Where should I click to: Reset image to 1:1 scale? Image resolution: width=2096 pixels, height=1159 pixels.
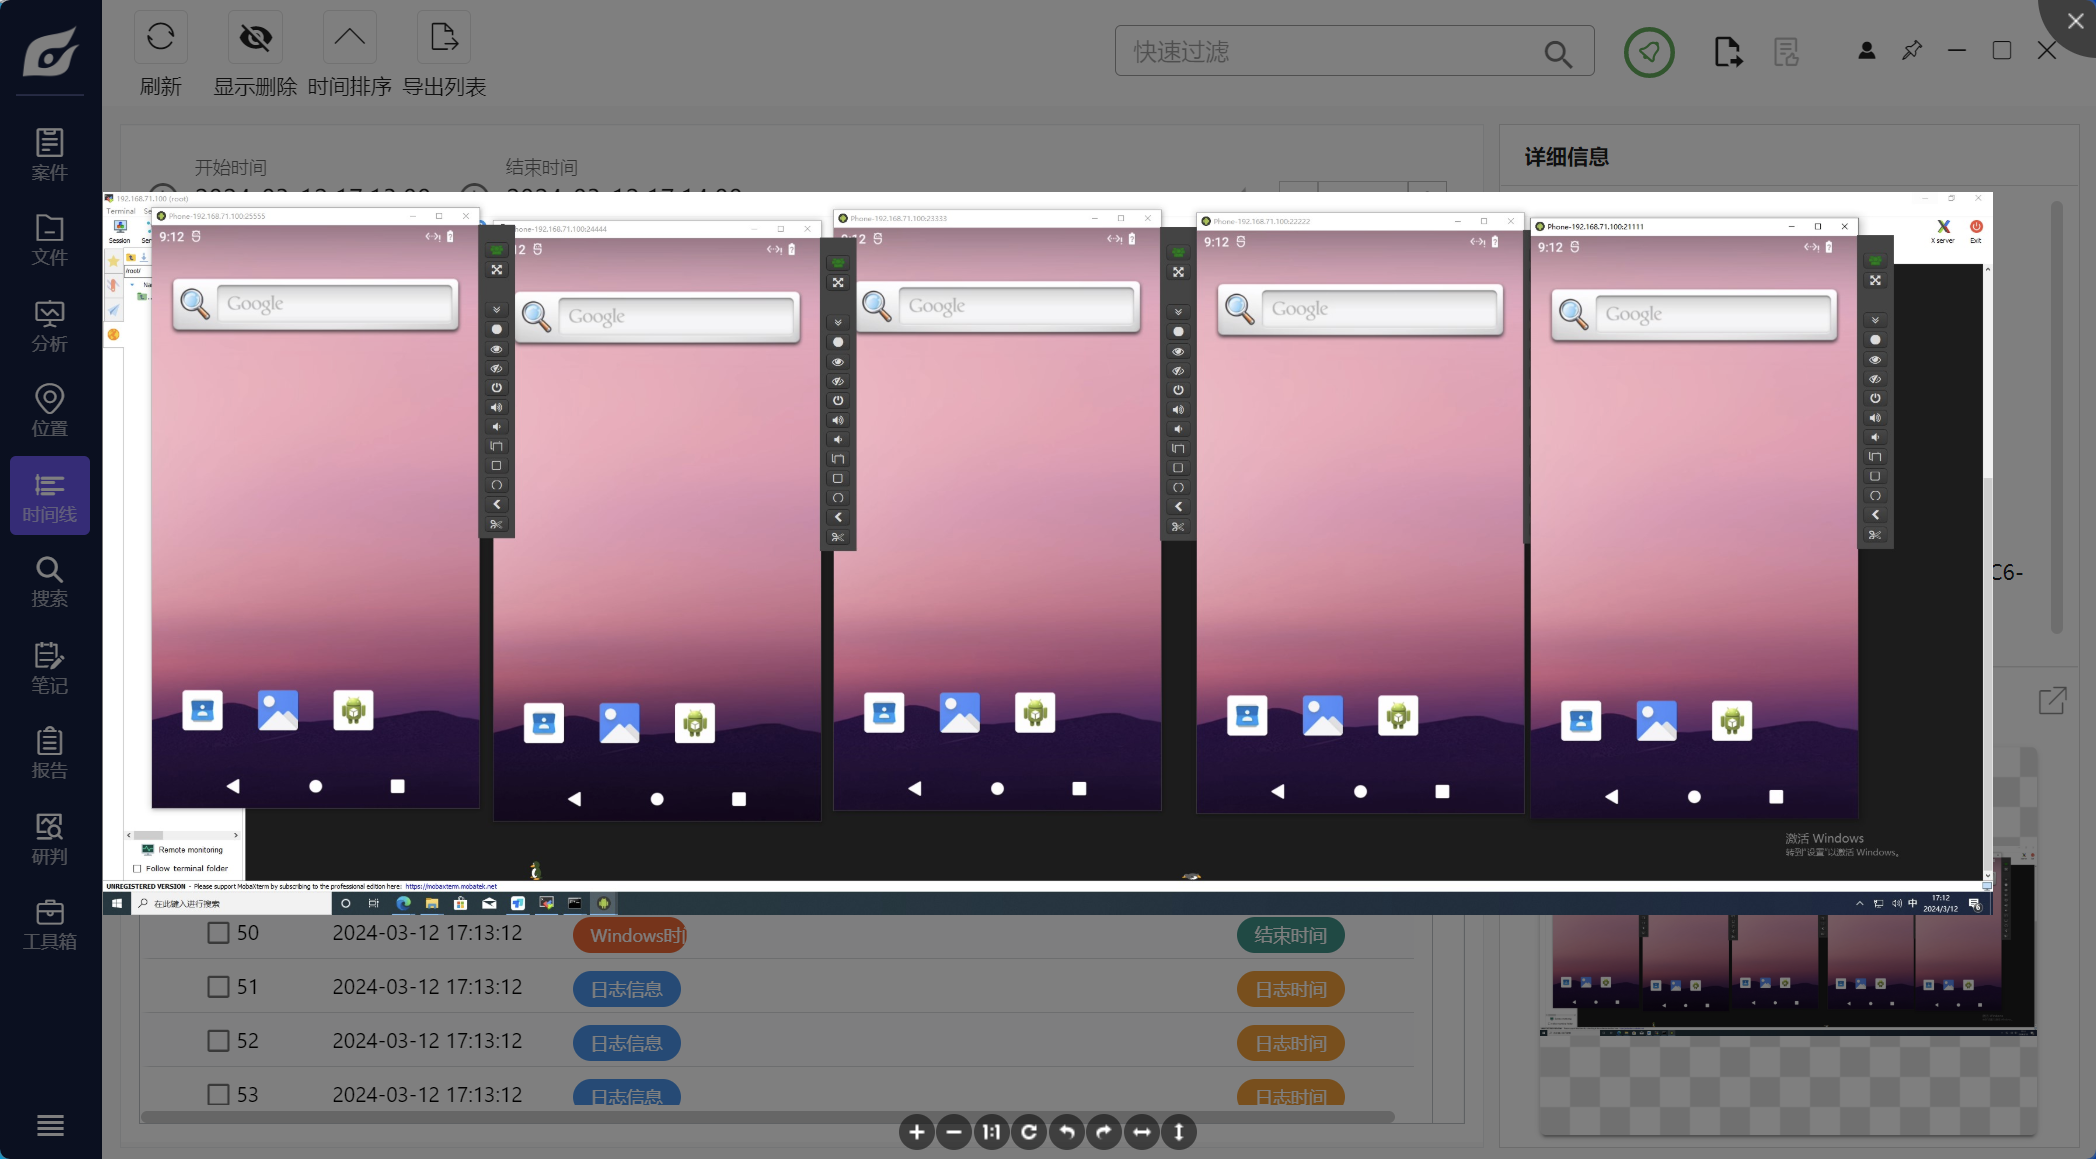click(x=991, y=1132)
